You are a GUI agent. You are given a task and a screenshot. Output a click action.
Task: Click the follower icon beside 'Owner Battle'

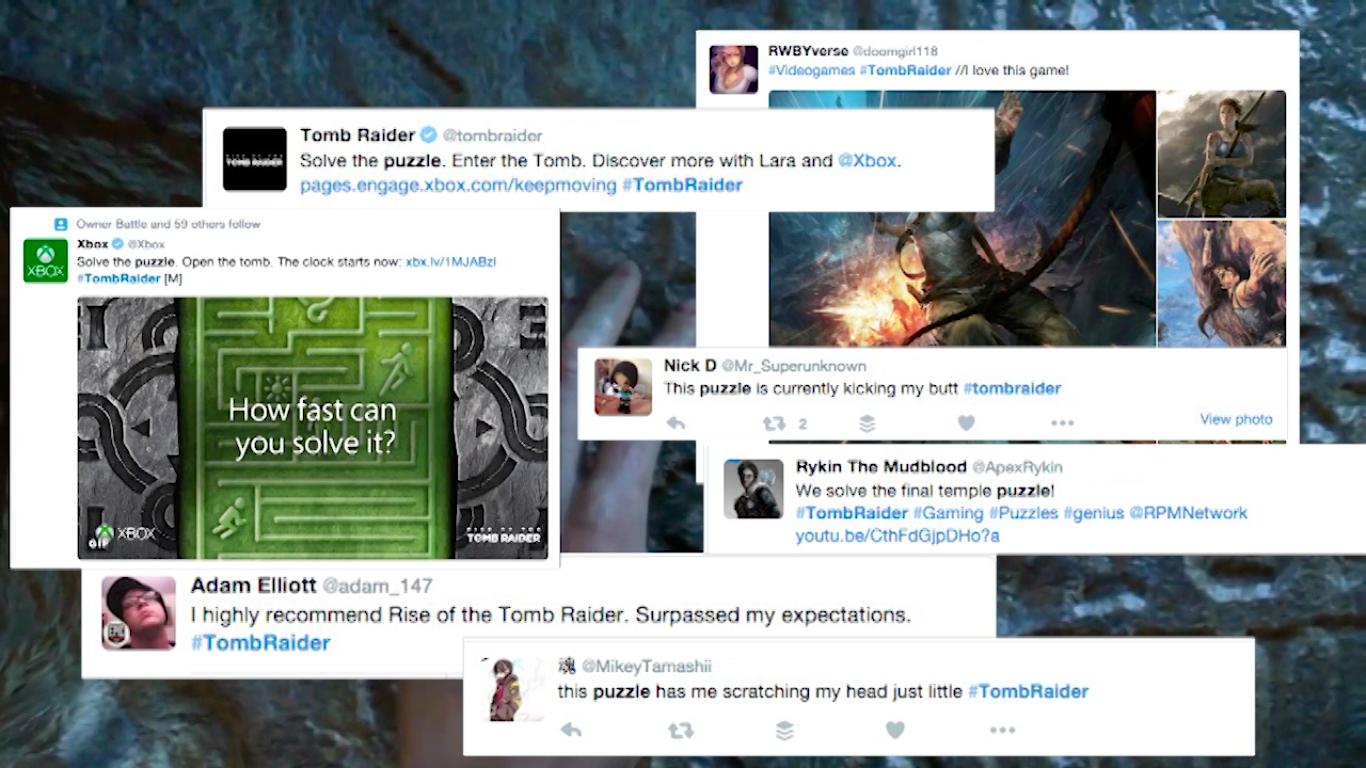[x=61, y=224]
